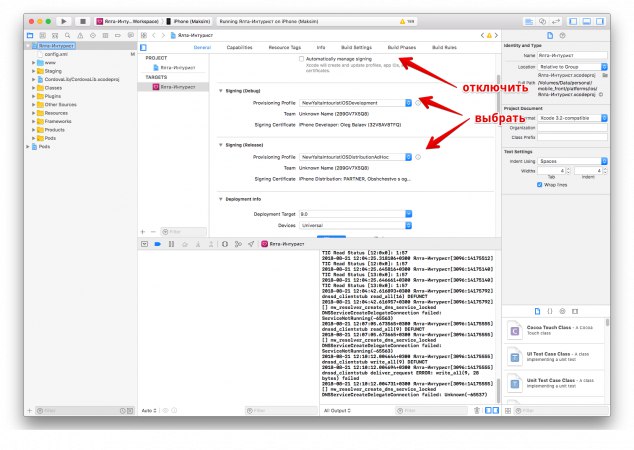Viewport: 634px width, 450px height.
Task: Click the warnings count in activity bar
Action: 407,21
